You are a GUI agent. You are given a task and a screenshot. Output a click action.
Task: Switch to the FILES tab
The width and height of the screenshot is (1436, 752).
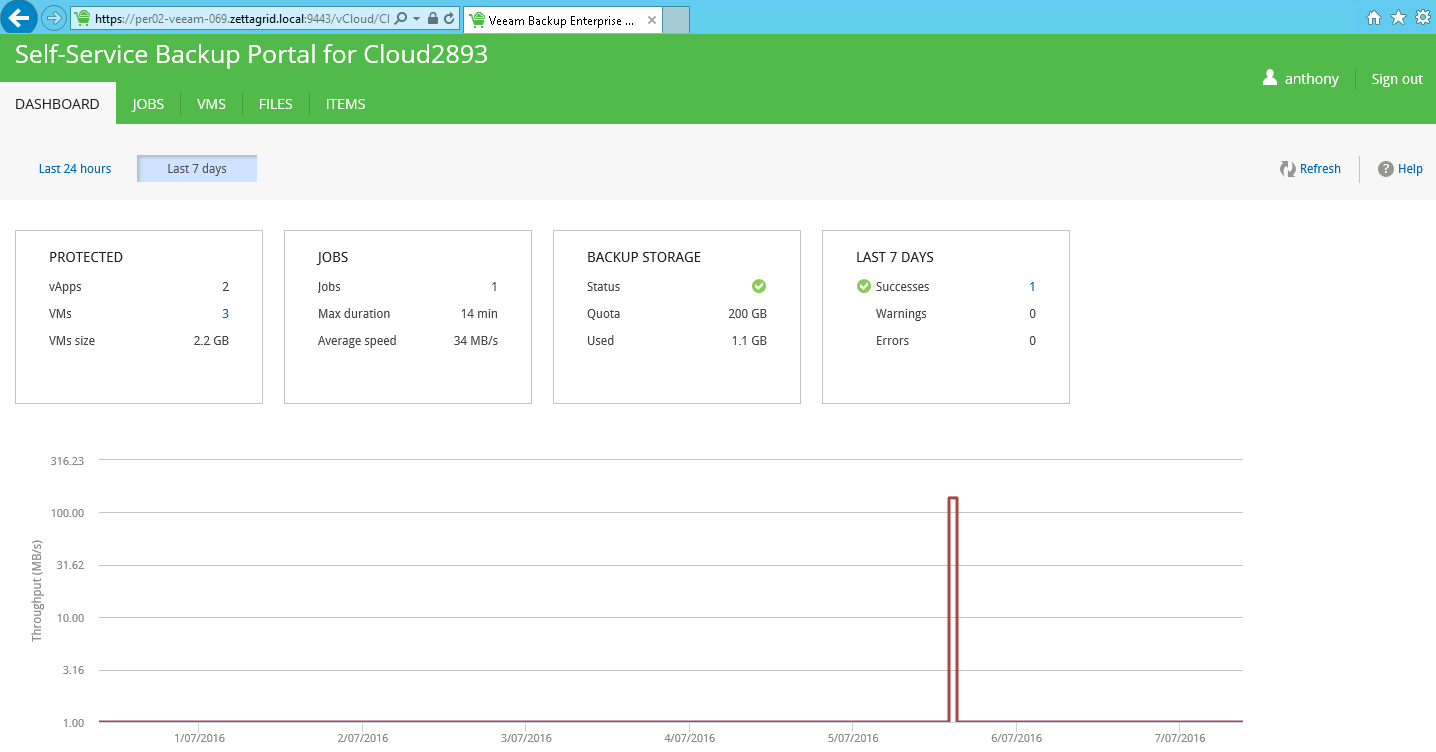coord(276,103)
